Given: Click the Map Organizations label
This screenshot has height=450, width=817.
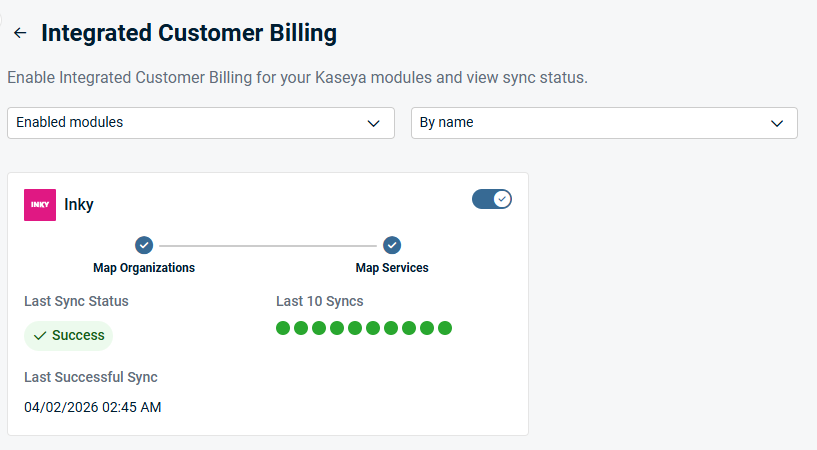Looking at the screenshot, I should tap(144, 268).
